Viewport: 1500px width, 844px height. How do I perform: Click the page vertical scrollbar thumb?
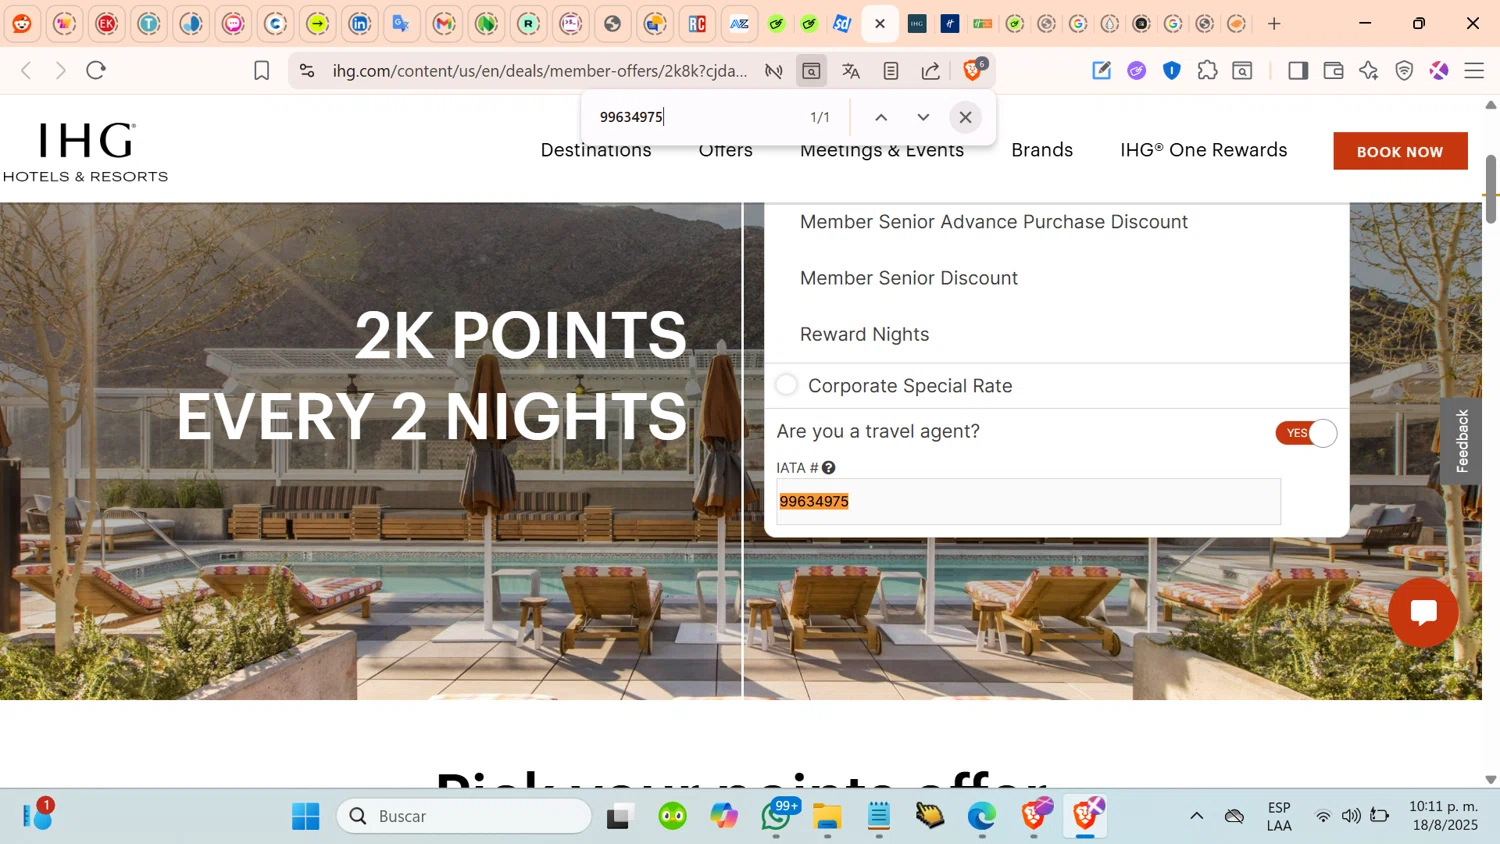tap(1491, 189)
